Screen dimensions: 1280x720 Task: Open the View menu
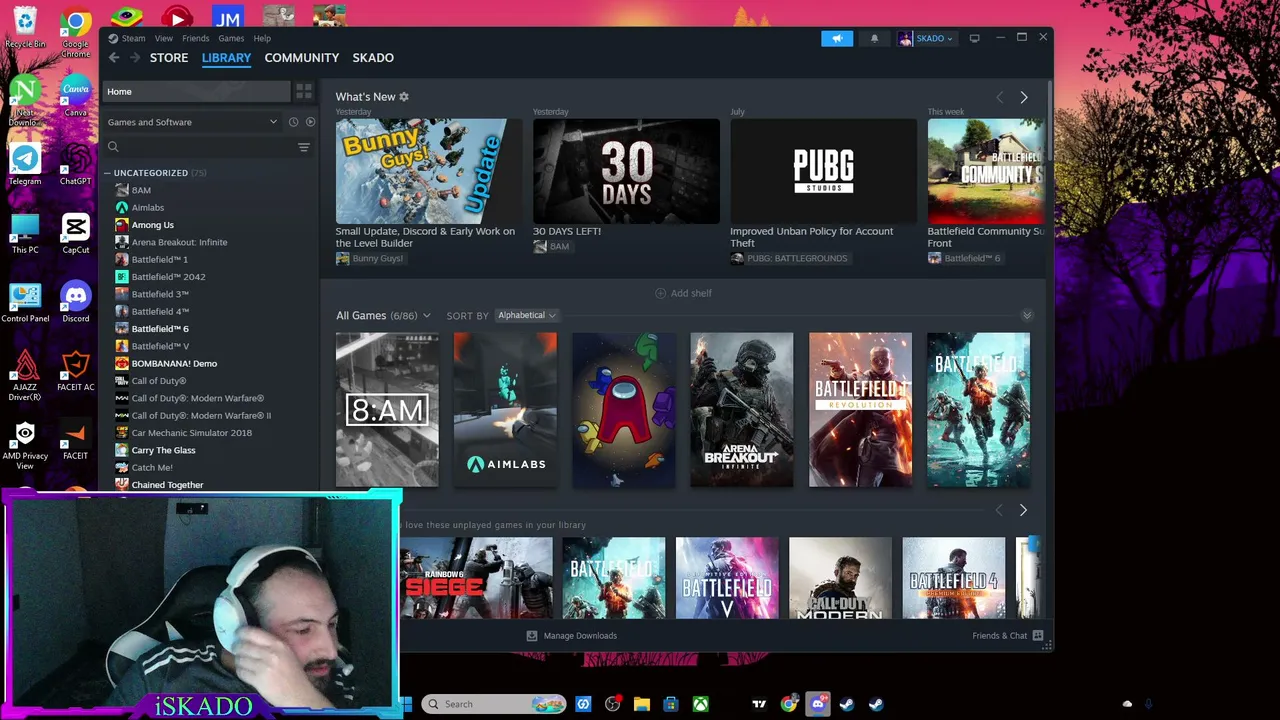[164, 38]
